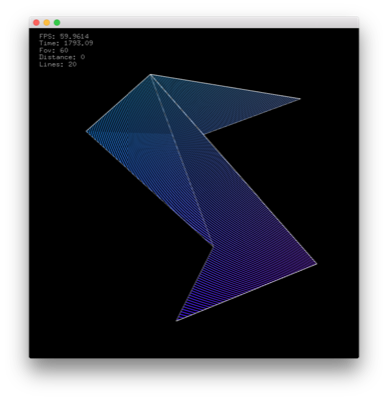Click the top apex vertex of the shape
This screenshot has height=400, width=388.
click(151, 75)
